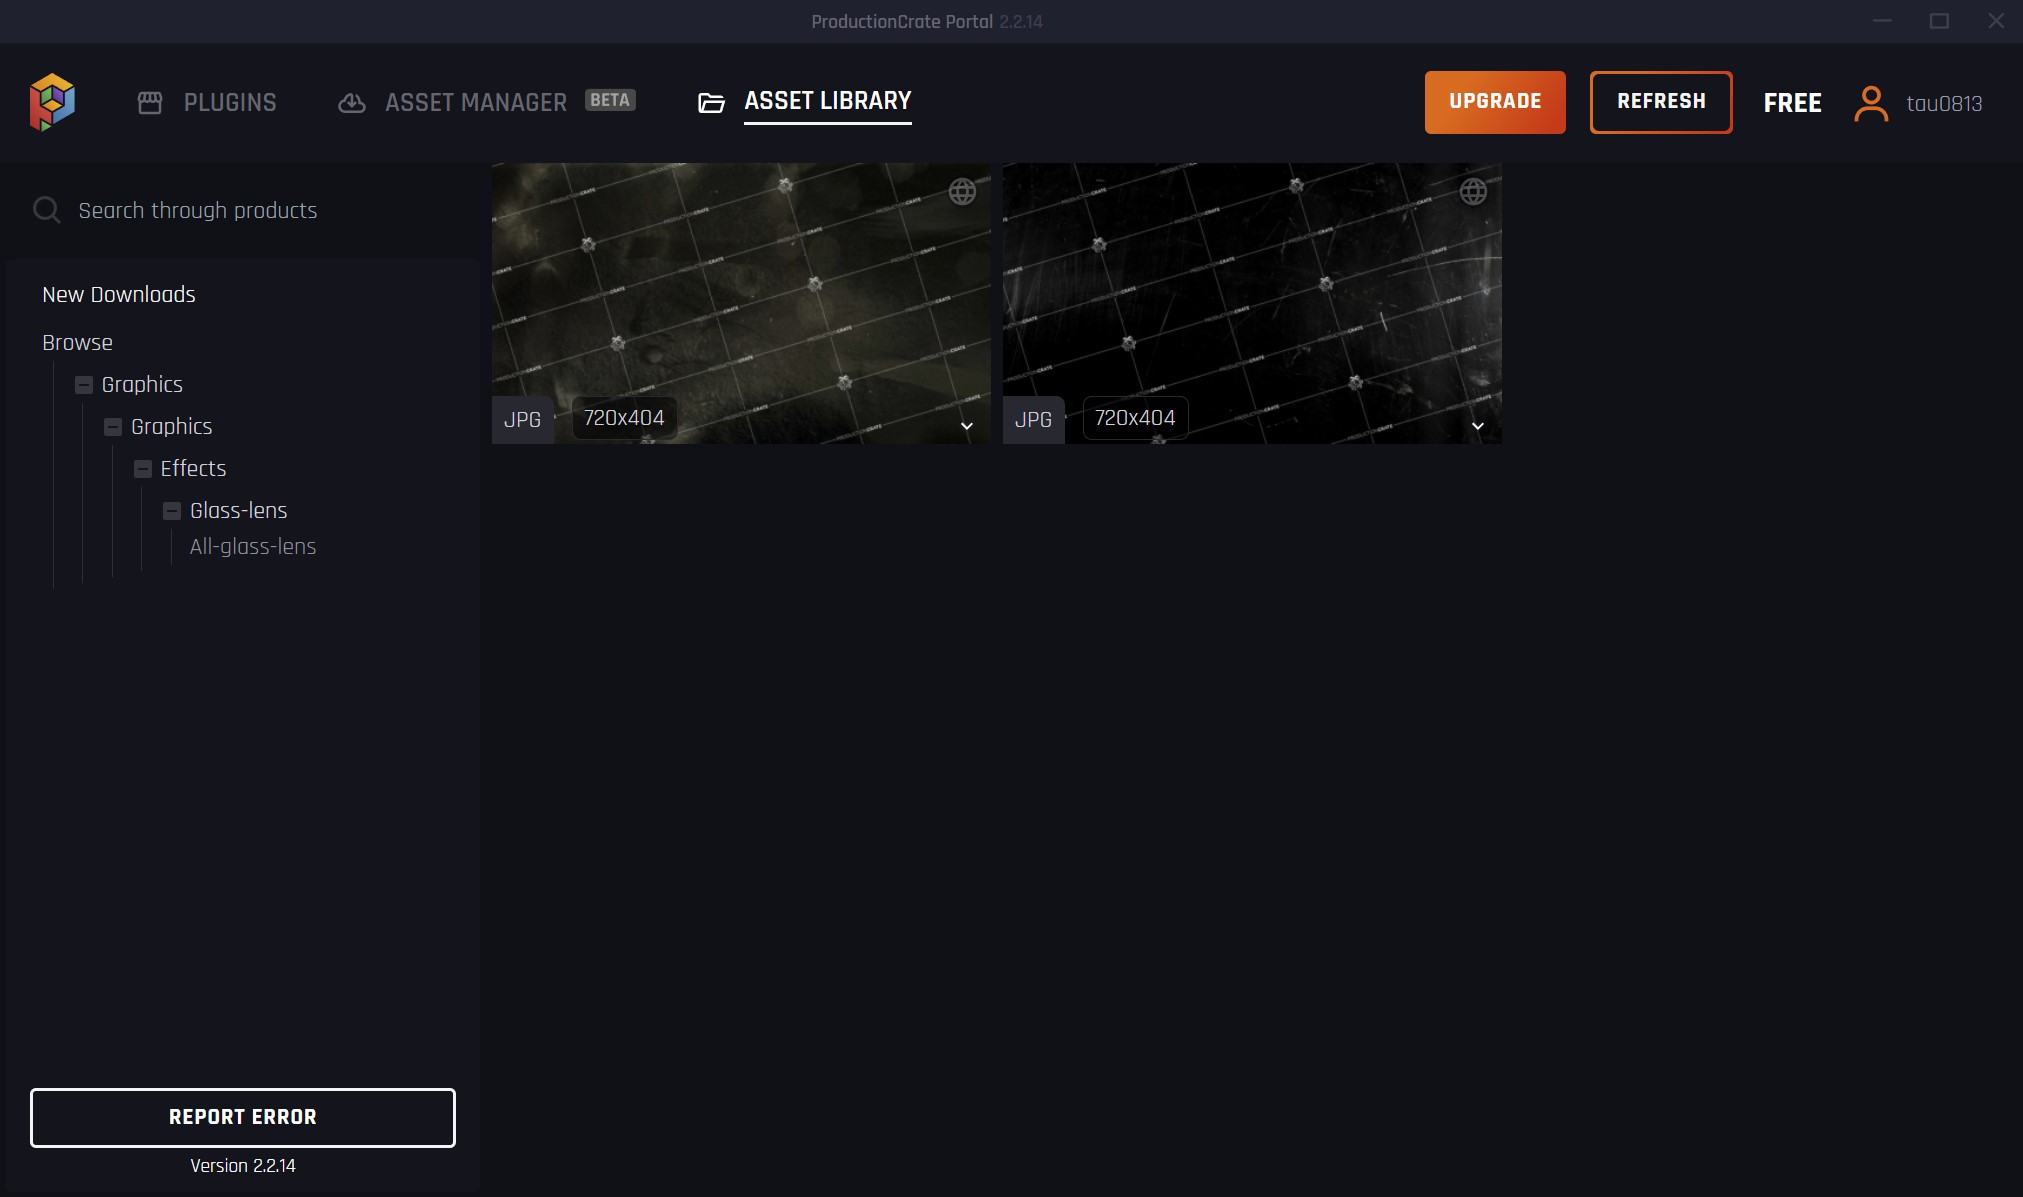Collapse the Graphics tree node
This screenshot has height=1197, width=2023.
84,384
